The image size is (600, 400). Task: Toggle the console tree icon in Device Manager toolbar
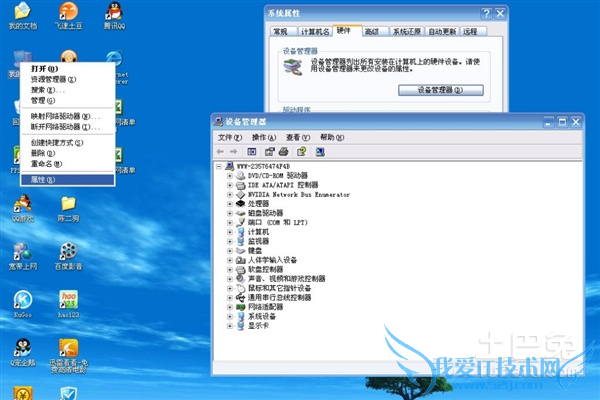click(252, 152)
